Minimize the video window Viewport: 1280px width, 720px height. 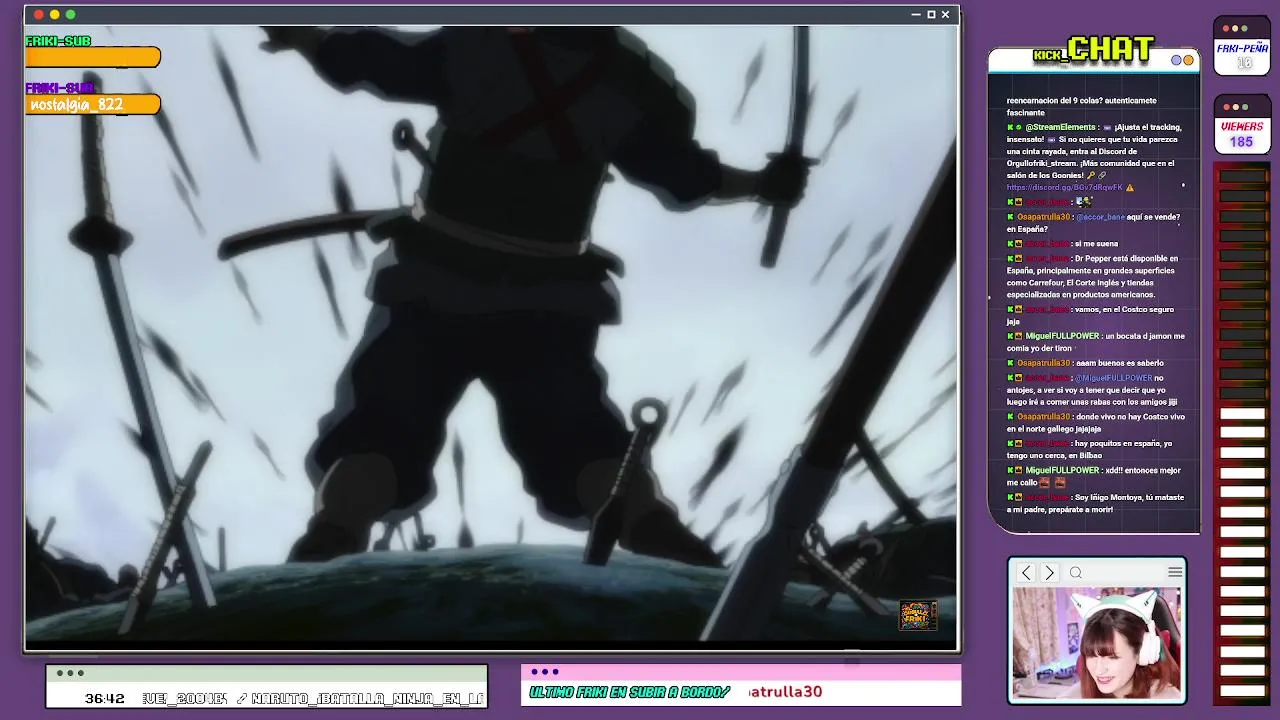[x=916, y=15]
